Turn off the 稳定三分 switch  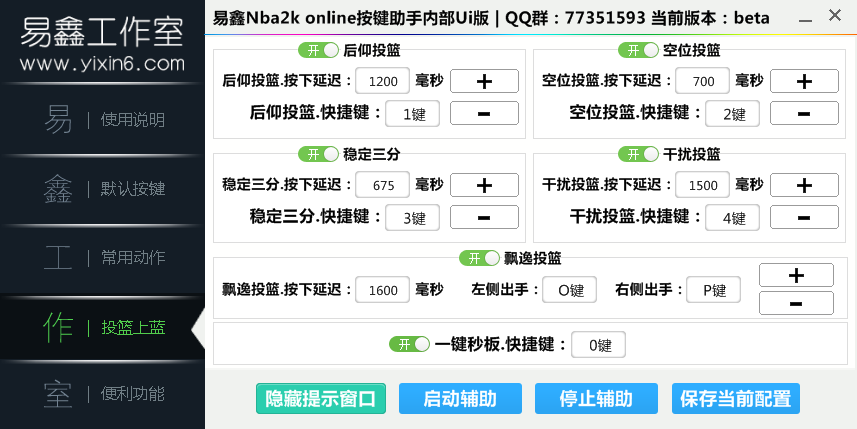[318, 154]
